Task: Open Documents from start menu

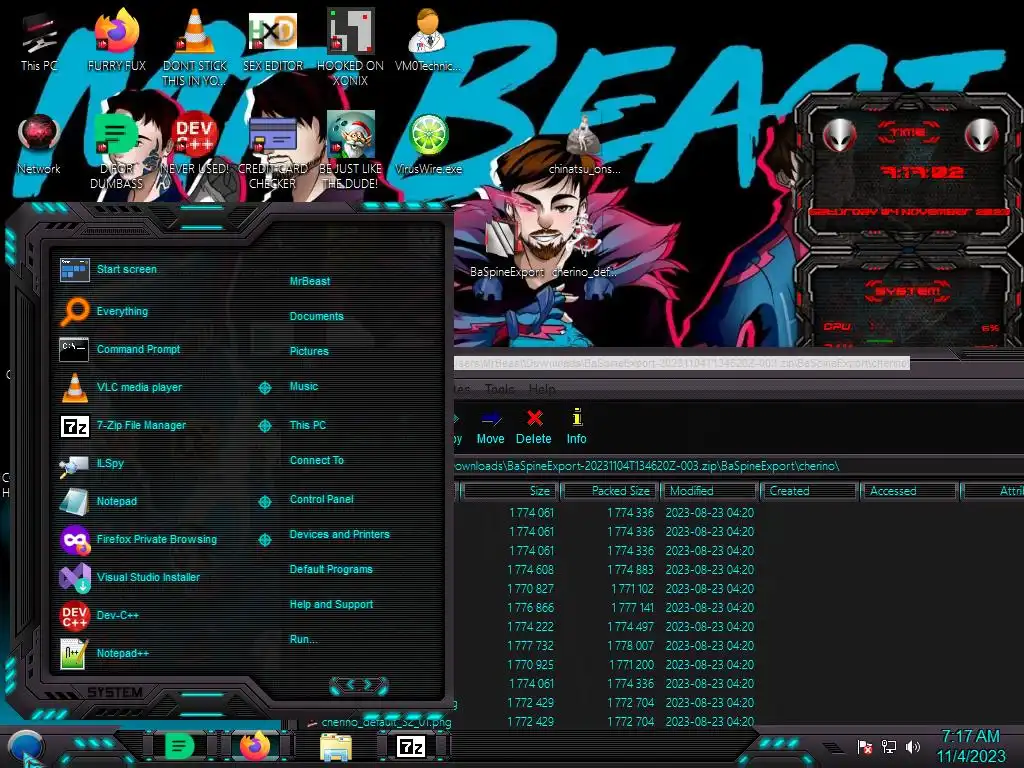Action: [x=317, y=316]
